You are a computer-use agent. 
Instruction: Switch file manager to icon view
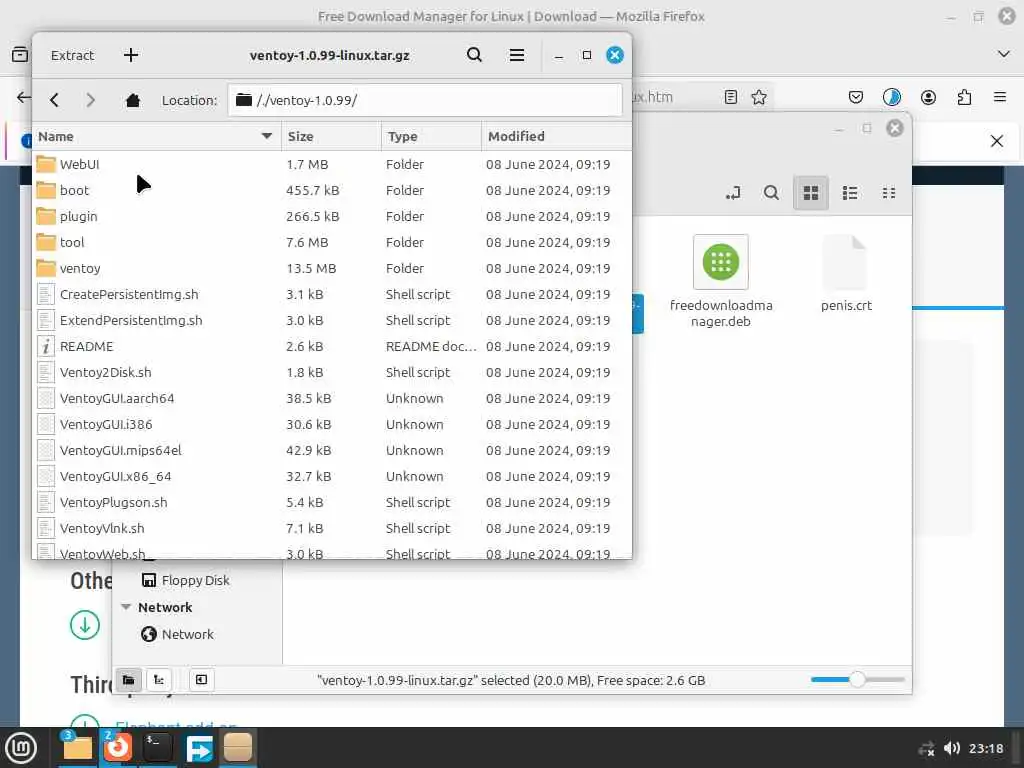[x=810, y=193]
